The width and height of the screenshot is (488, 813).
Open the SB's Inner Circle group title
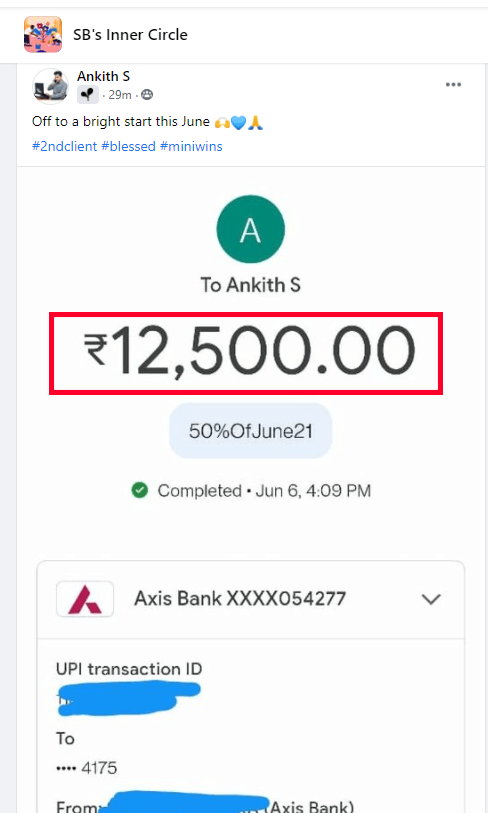pos(130,35)
